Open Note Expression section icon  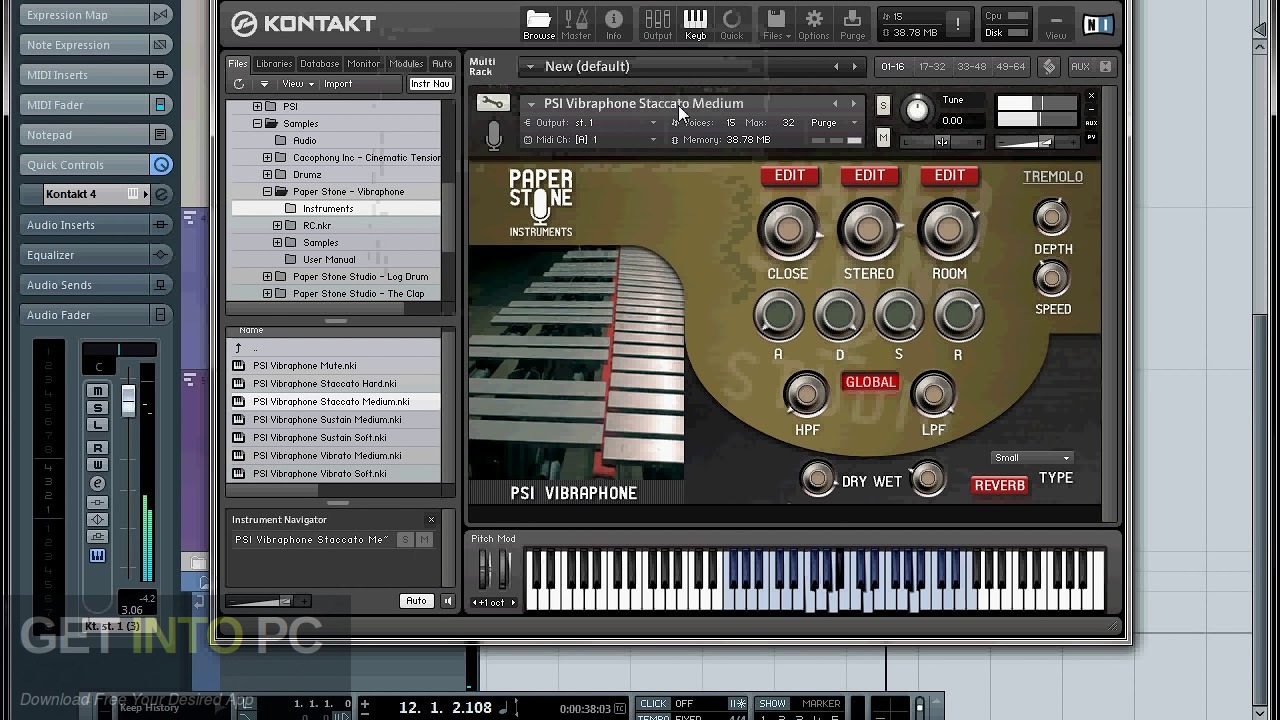(x=160, y=45)
